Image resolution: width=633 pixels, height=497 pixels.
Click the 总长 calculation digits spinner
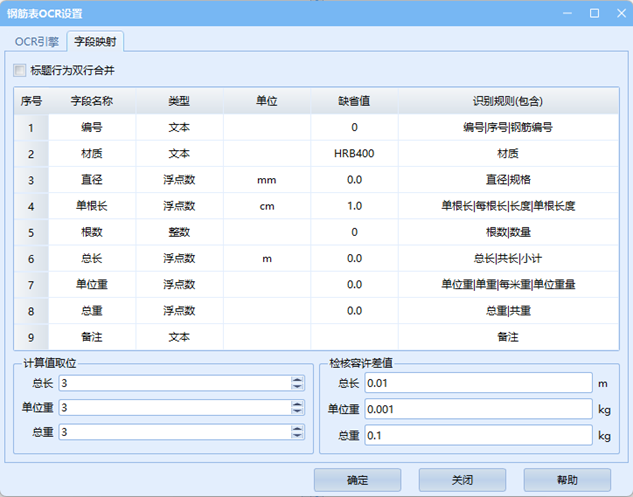[174, 383]
